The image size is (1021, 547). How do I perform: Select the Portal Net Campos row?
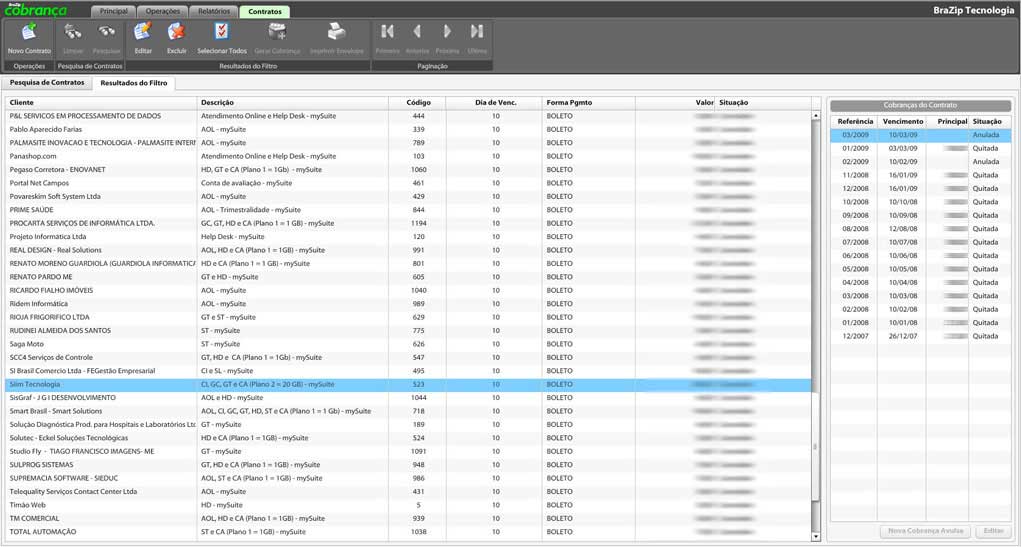coord(408,183)
